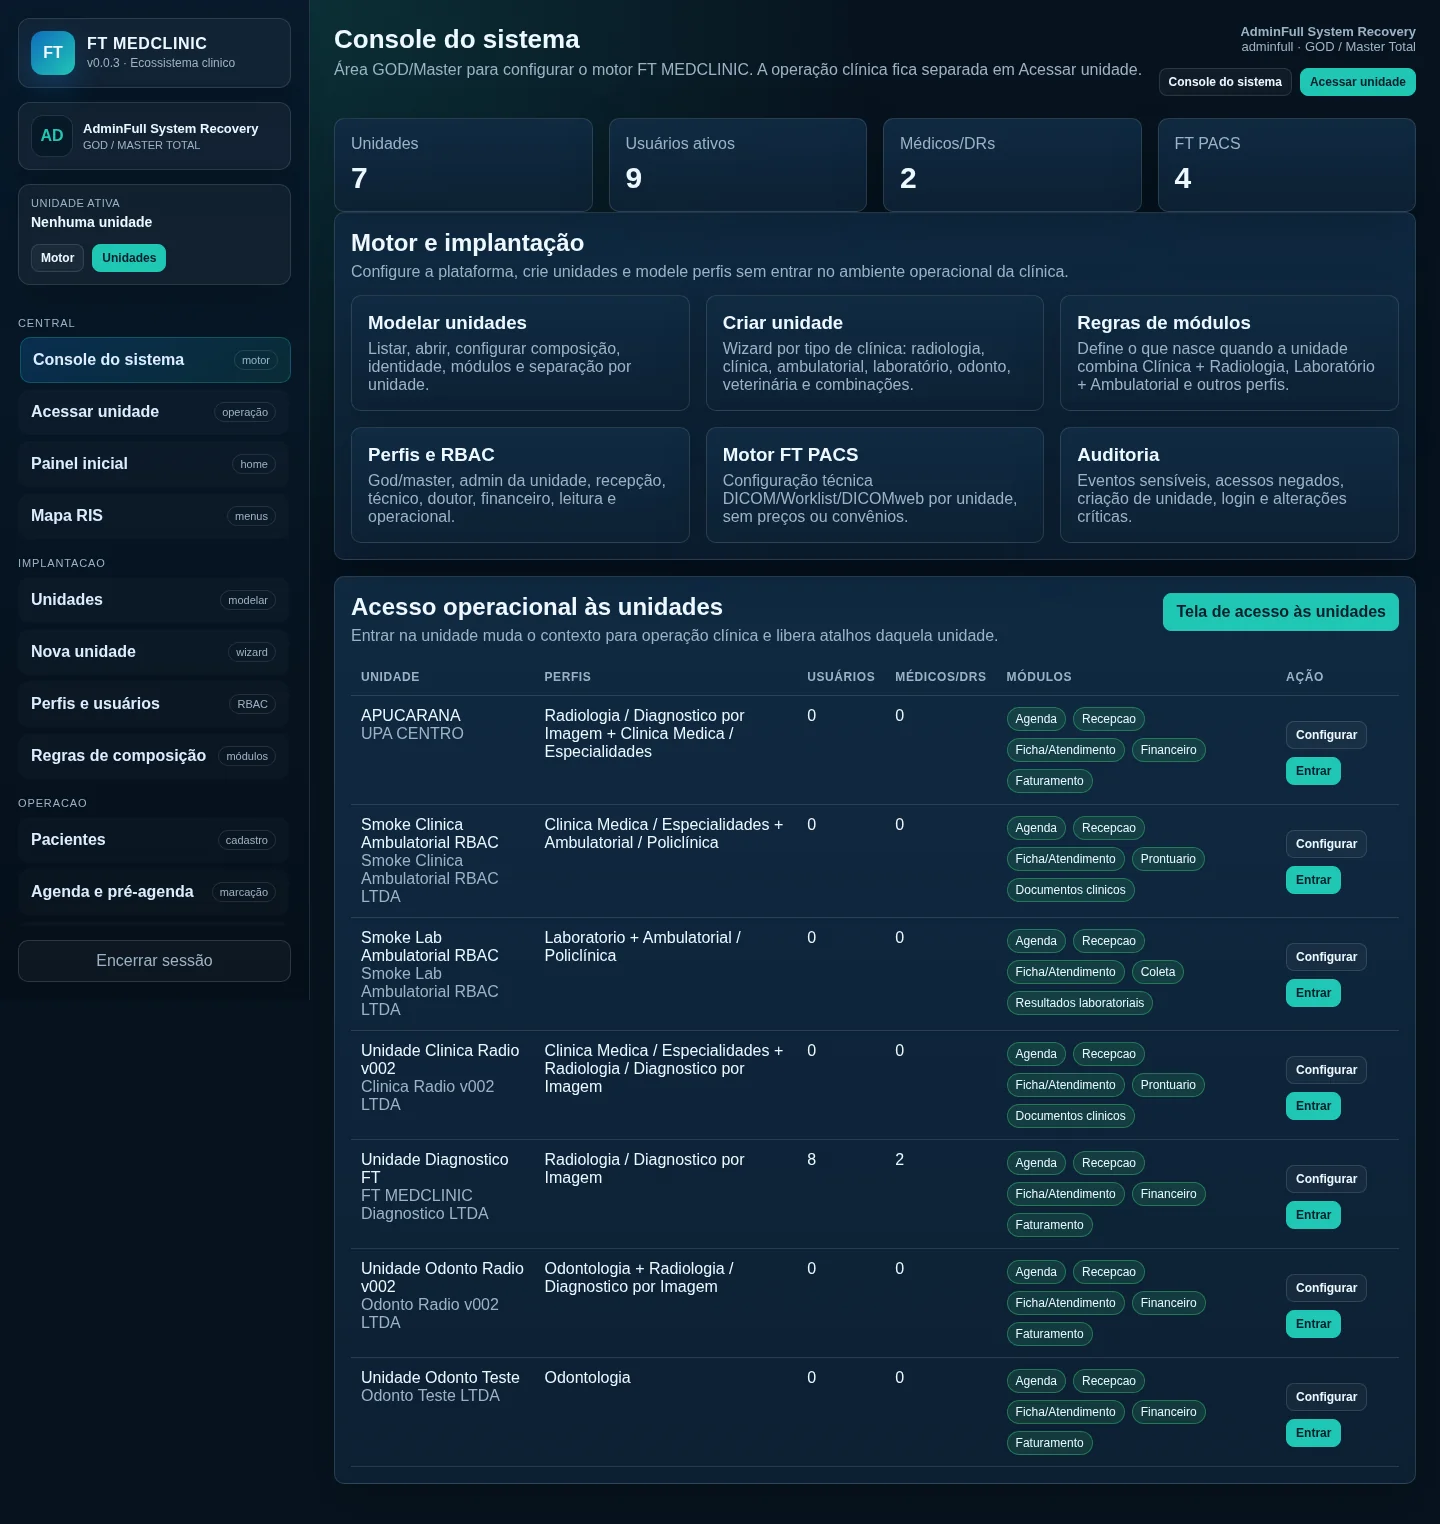Switch to Acessar unidade top tab

(1357, 82)
